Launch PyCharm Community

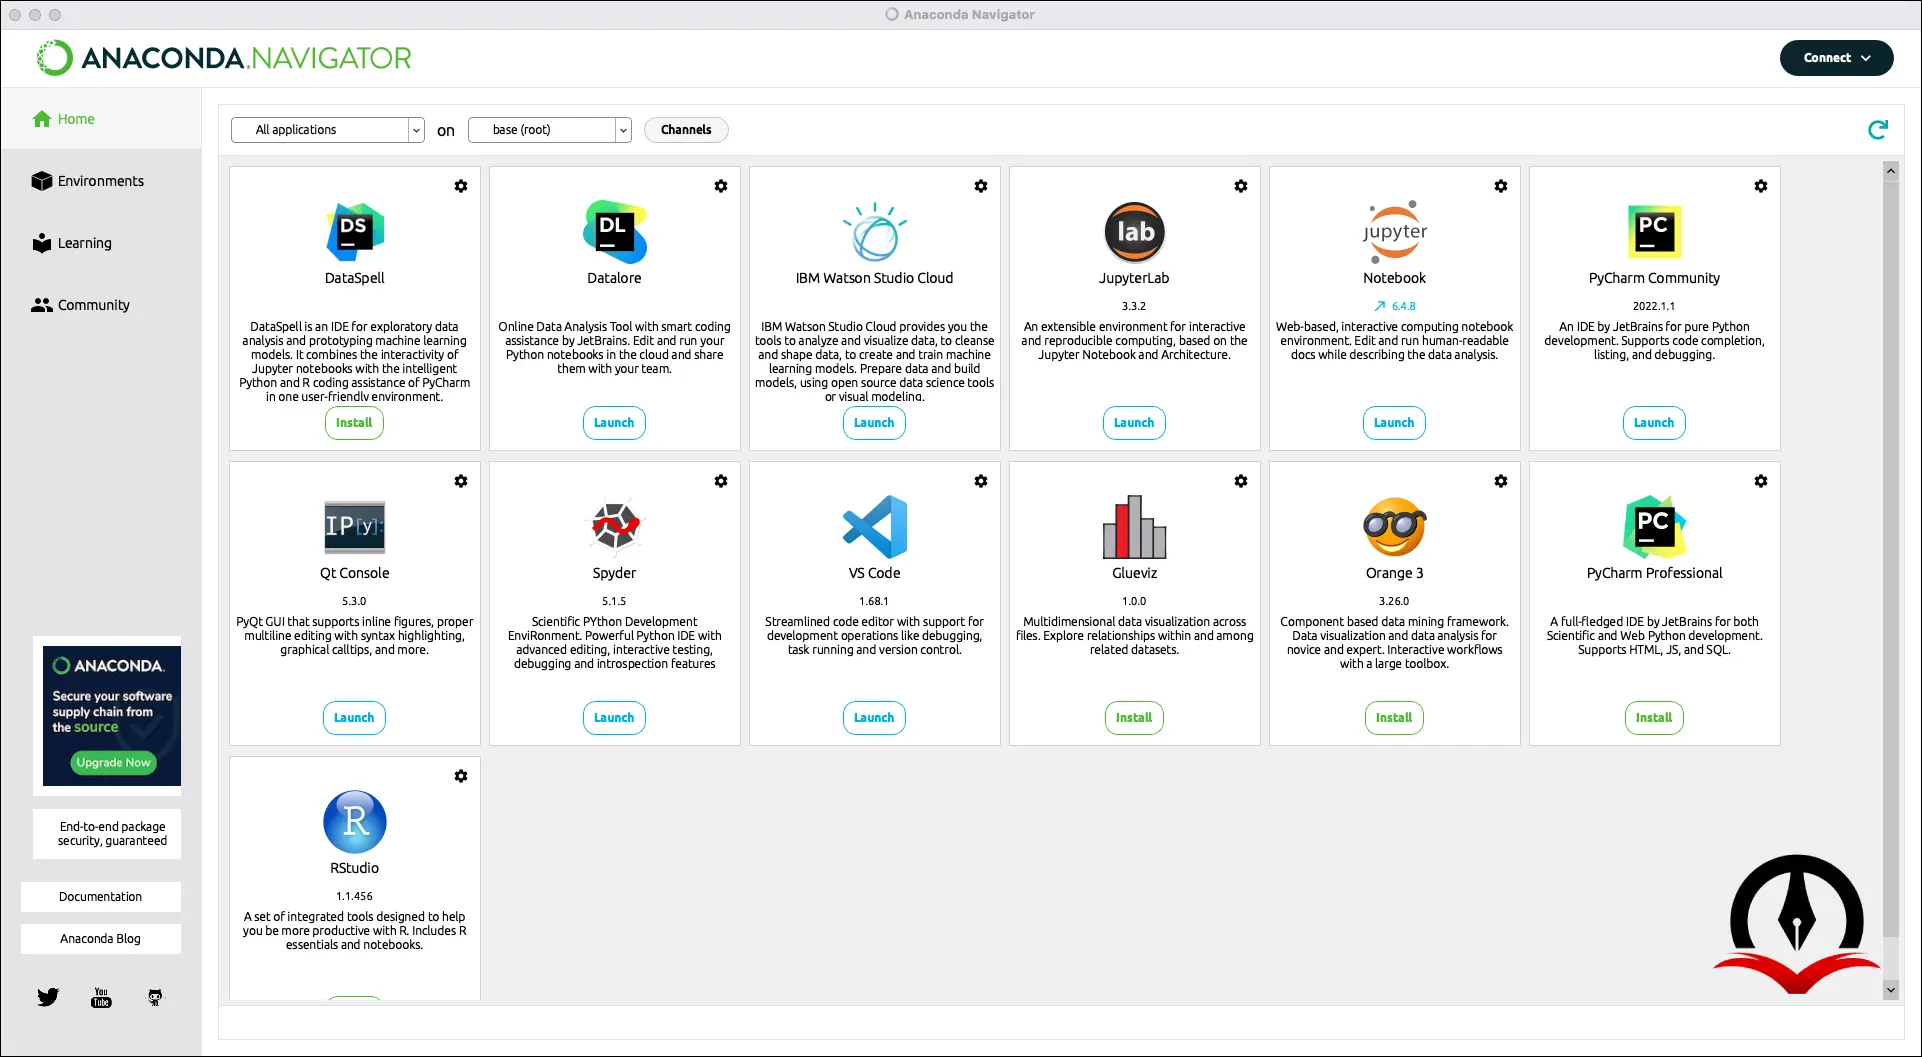1654,423
